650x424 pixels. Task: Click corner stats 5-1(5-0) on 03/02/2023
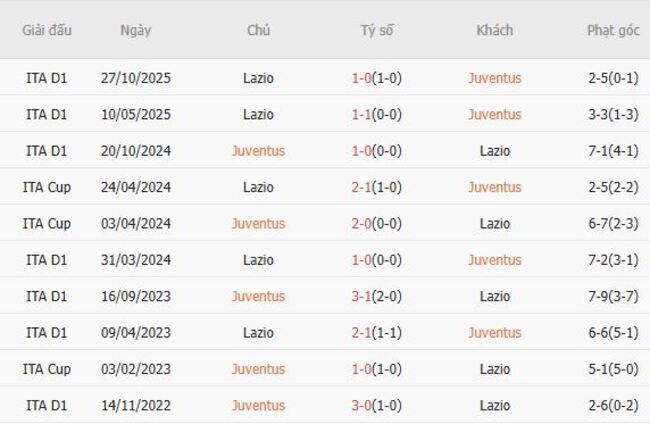click(x=613, y=369)
